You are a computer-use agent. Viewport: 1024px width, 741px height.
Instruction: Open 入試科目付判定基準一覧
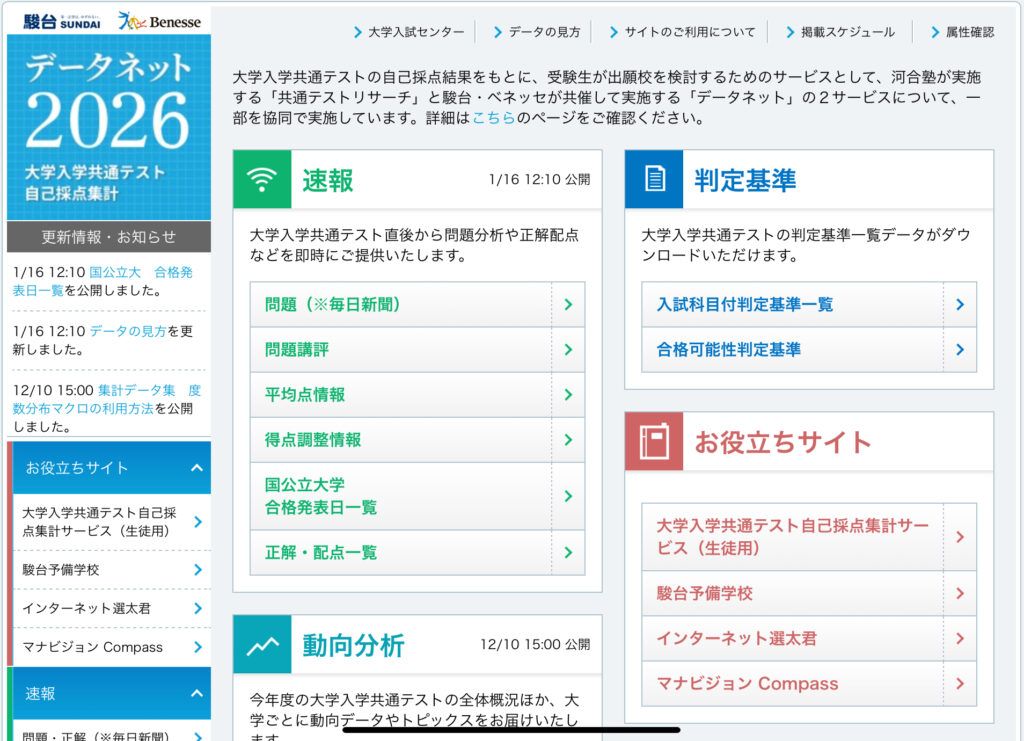pyautogui.click(x=744, y=304)
